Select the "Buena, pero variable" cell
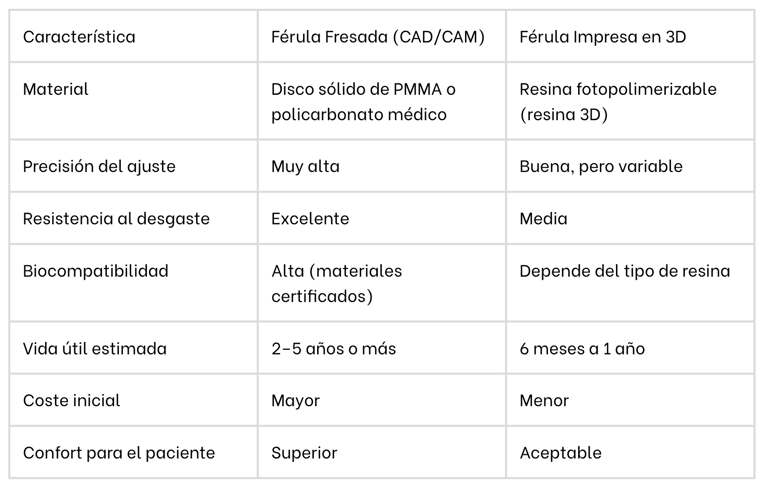The image size is (768, 487). coord(601,166)
